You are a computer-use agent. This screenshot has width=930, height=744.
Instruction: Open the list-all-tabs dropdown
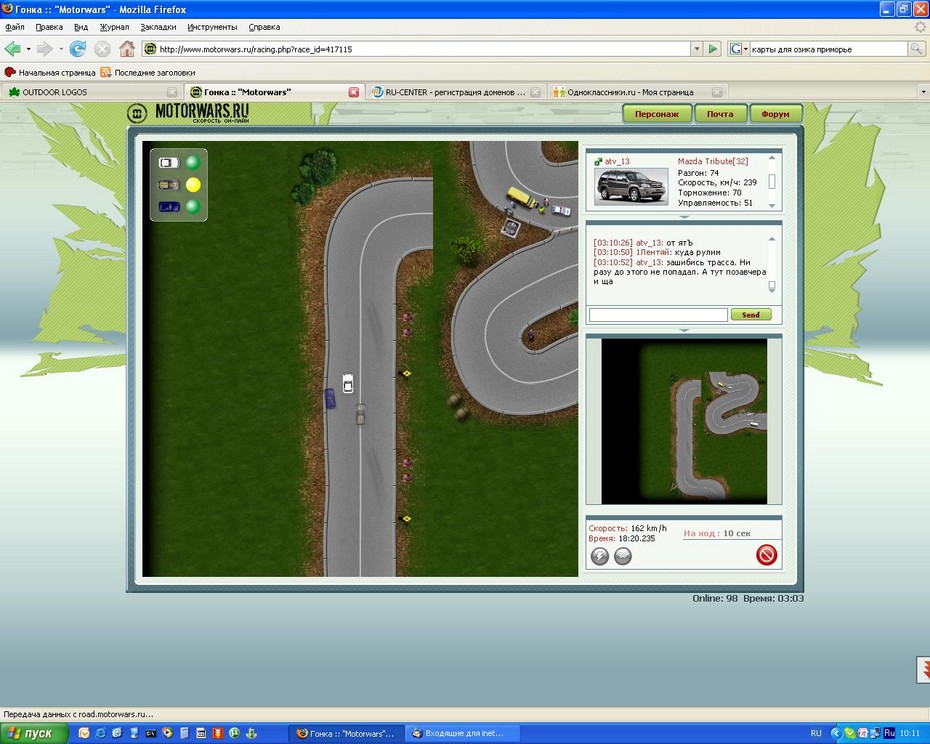tap(923, 92)
